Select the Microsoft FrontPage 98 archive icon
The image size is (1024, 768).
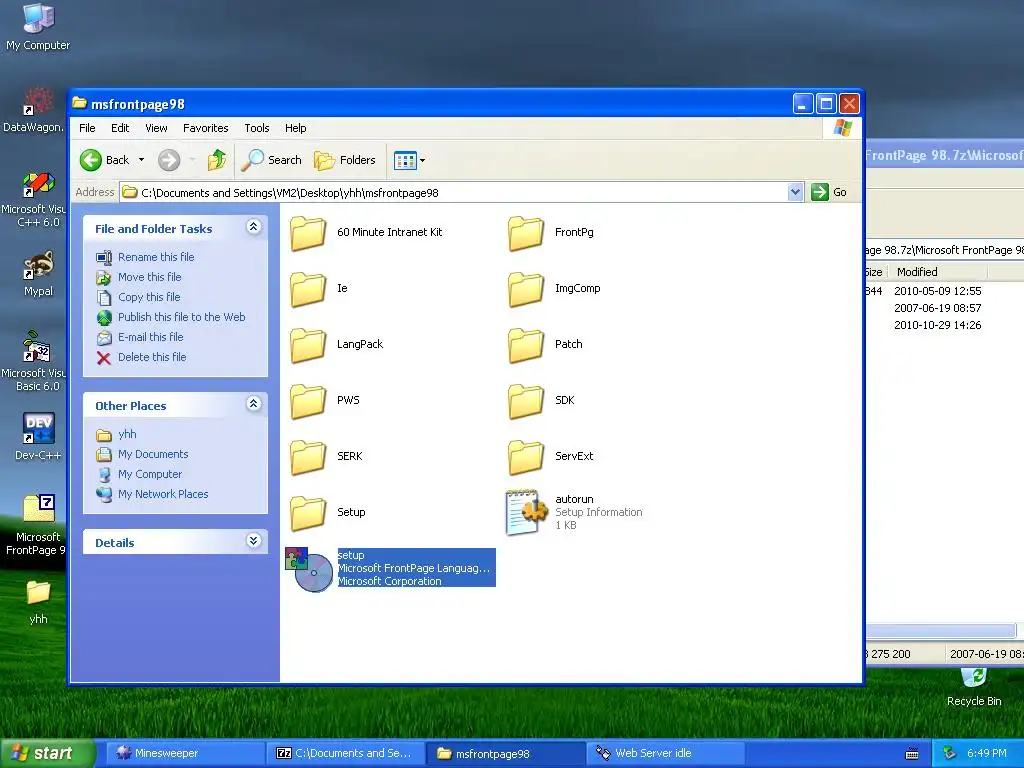37,524
